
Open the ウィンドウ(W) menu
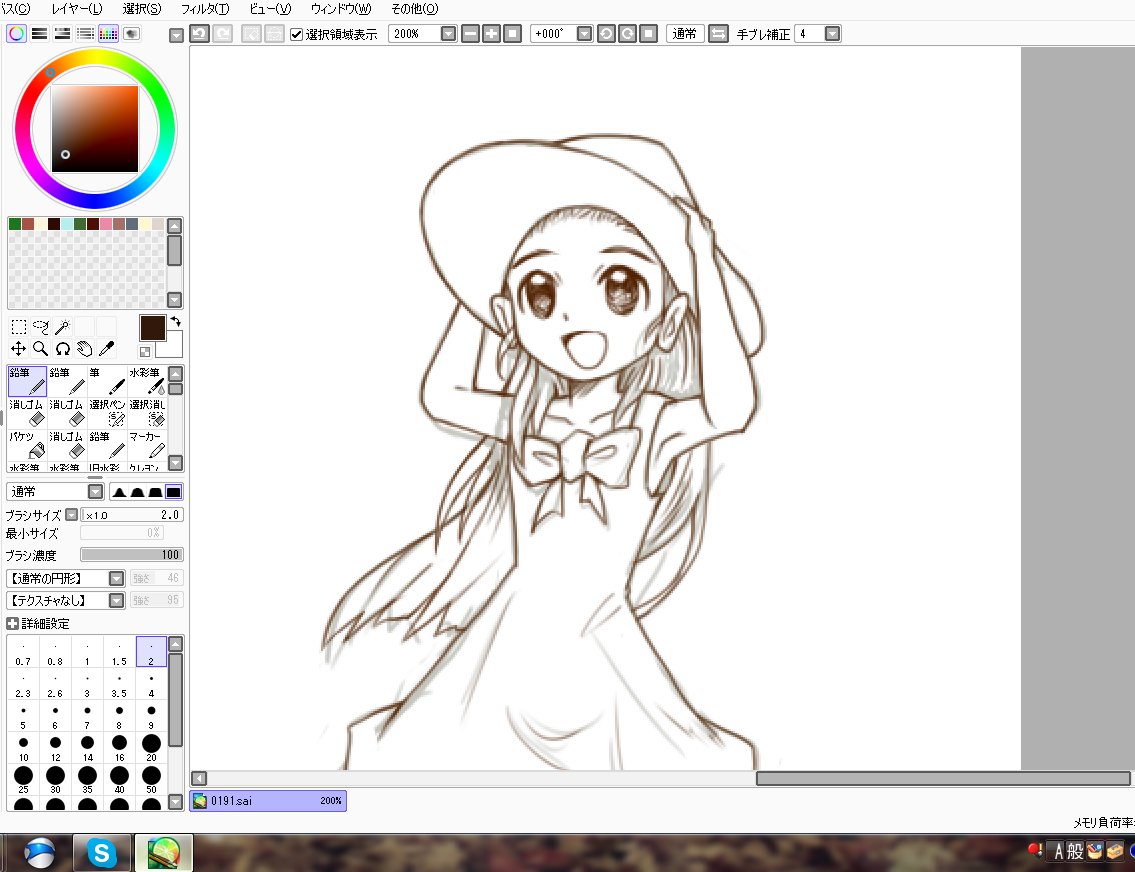341,9
